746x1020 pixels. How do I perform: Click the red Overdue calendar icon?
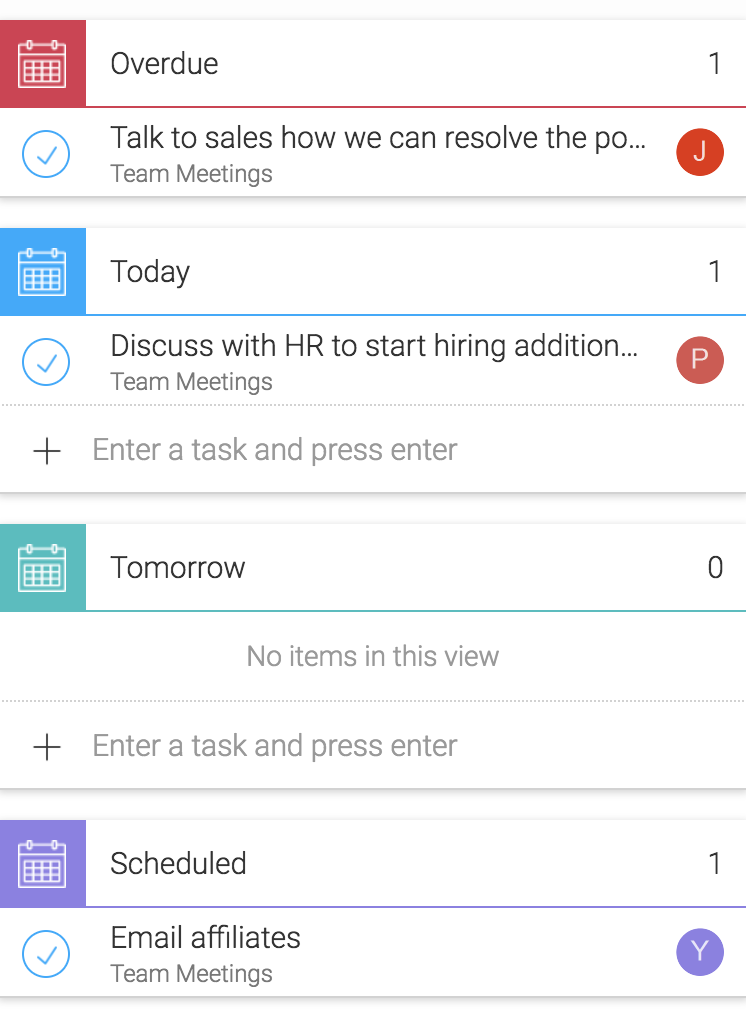point(43,63)
